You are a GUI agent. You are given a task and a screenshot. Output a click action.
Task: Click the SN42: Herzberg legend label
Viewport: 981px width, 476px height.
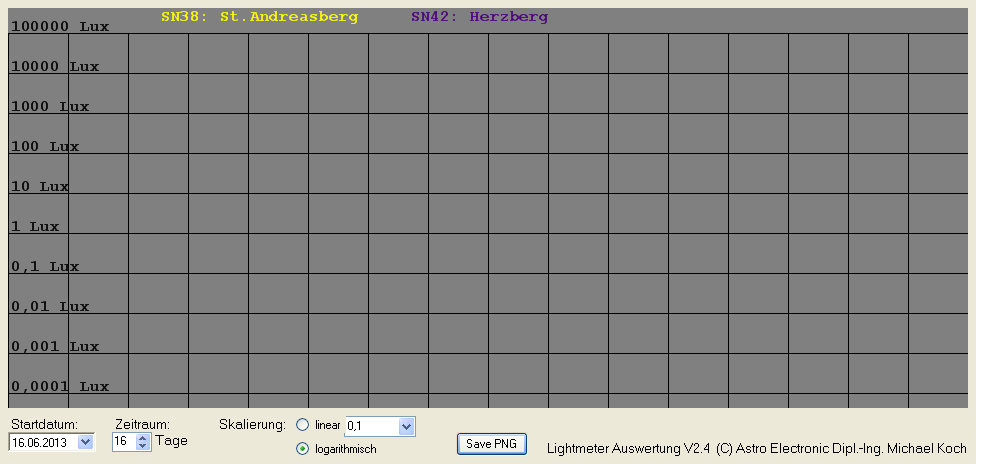(479, 17)
